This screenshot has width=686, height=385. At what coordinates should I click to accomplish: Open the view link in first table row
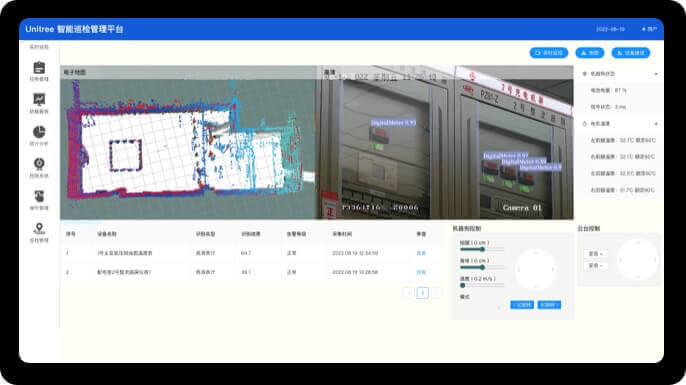tap(421, 253)
